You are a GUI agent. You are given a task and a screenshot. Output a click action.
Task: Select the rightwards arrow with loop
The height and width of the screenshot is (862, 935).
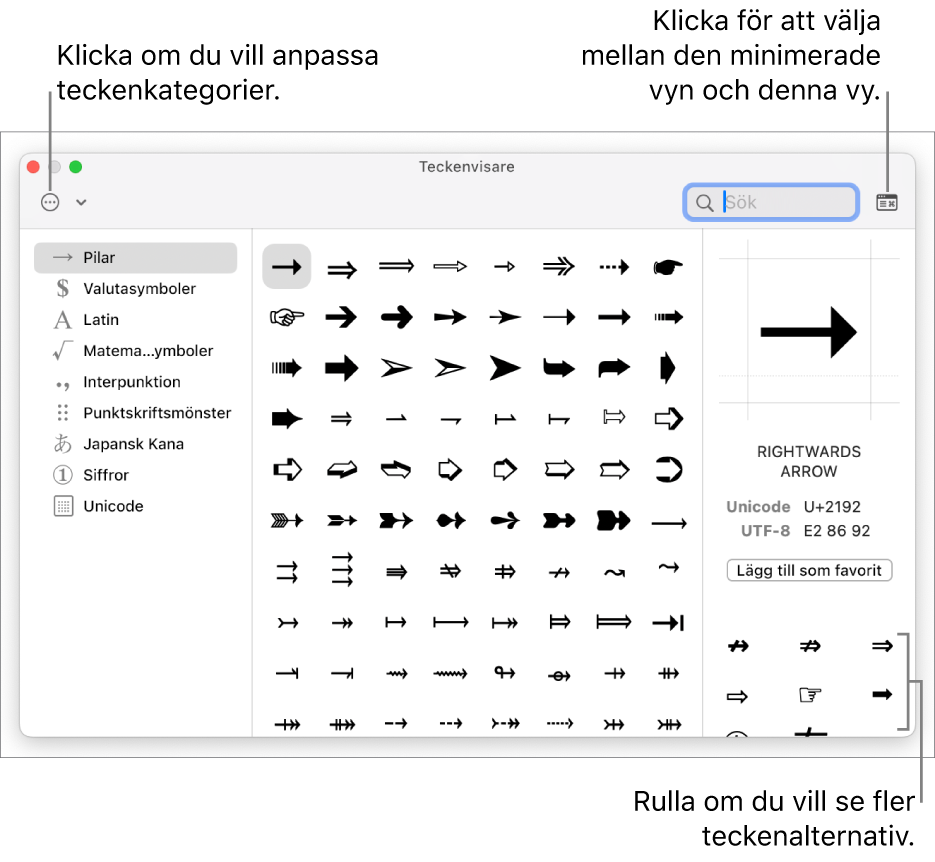[x=505, y=673]
